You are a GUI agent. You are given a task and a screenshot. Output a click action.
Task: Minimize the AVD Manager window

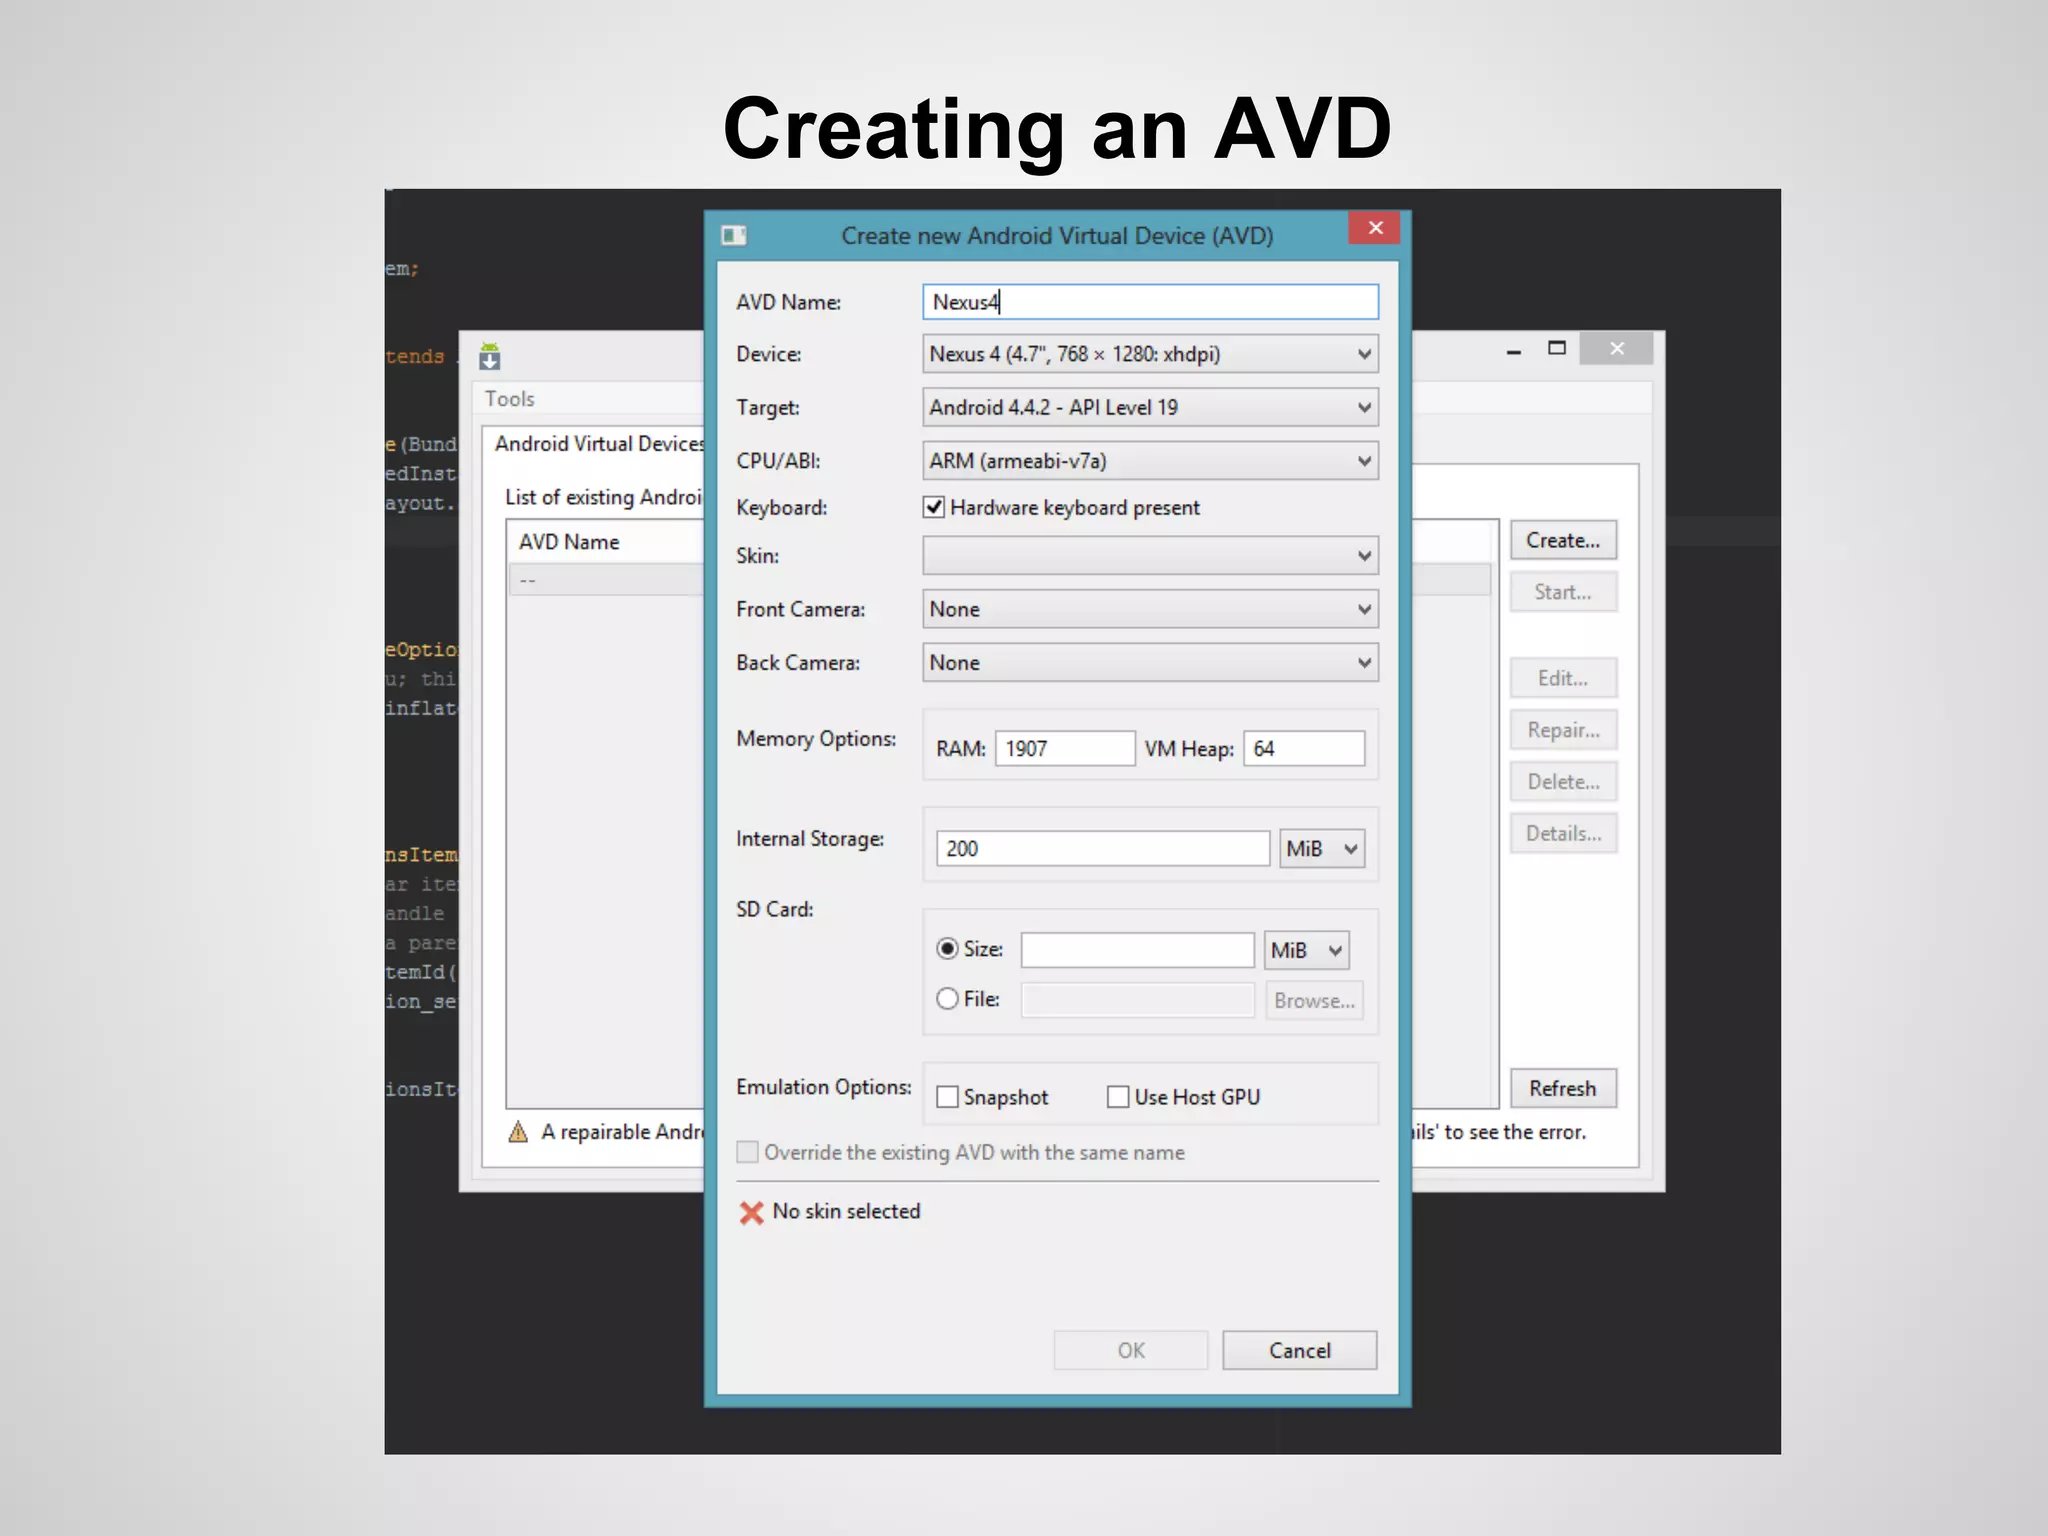point(1514,349)
